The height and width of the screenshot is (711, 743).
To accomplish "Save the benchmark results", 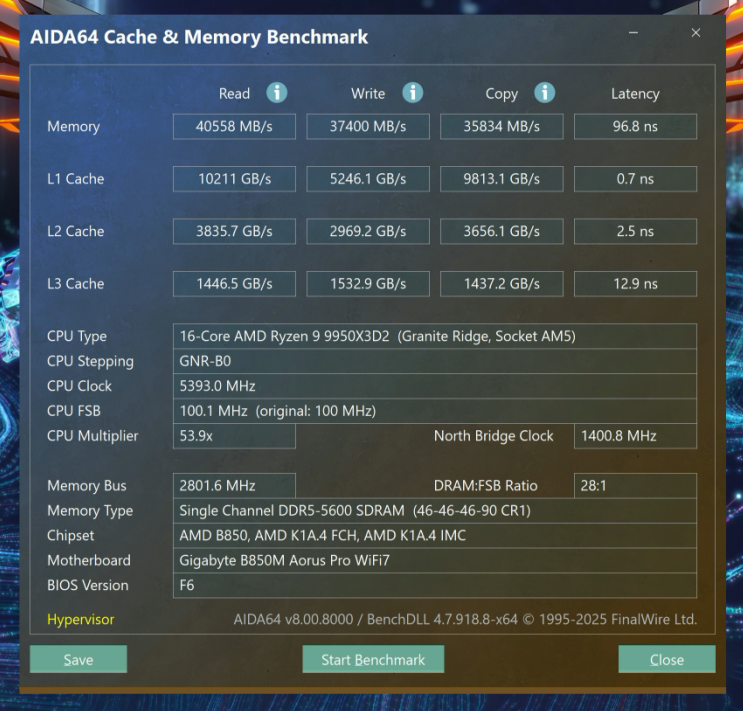I will 78,659.
